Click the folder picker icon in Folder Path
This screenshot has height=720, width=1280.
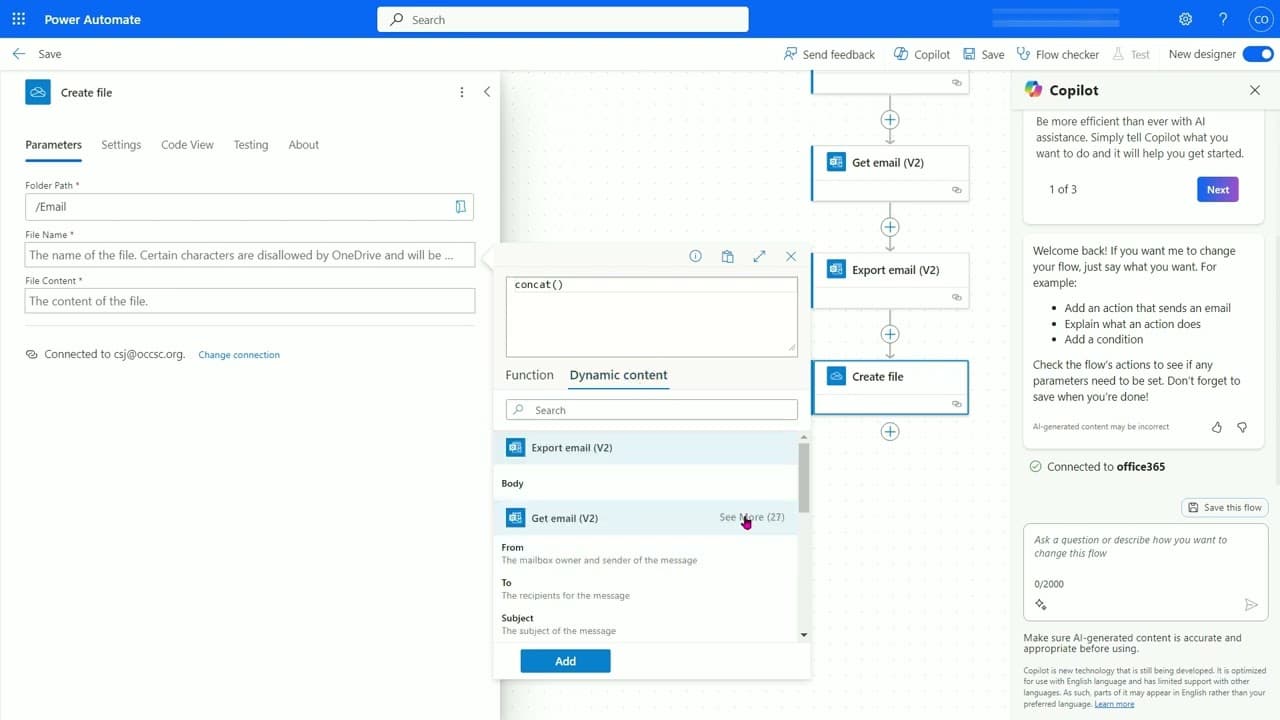460,207
